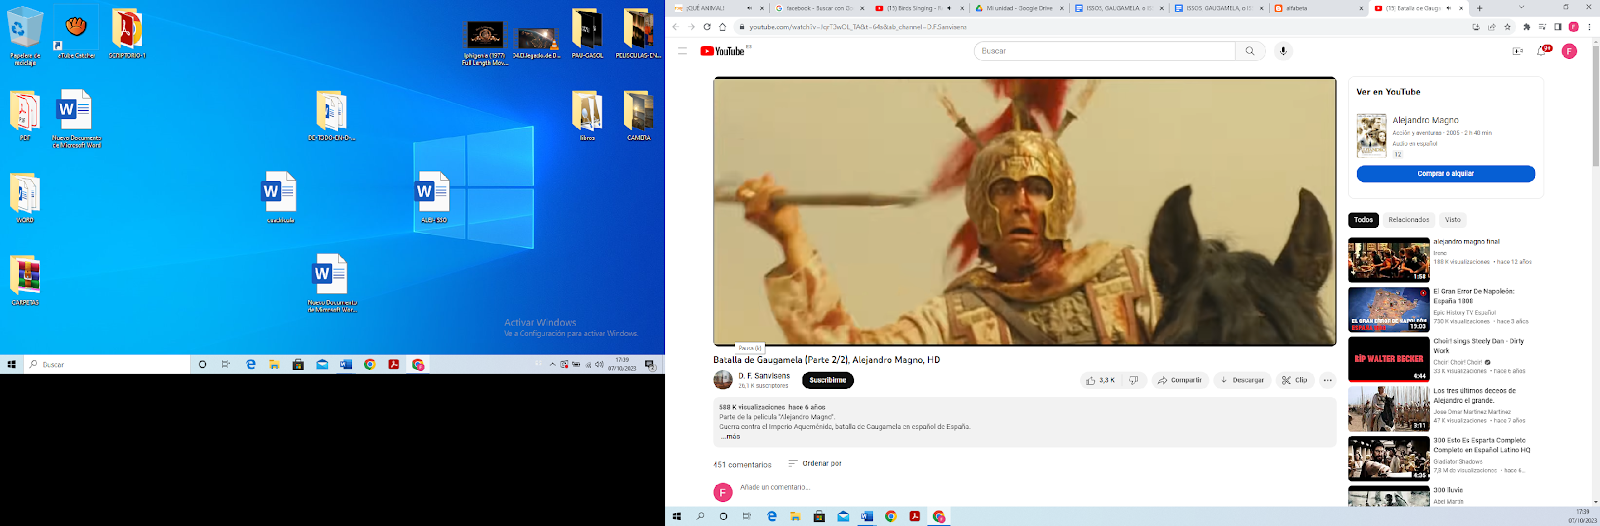Open the action center notification icon
This screenshot has height=526, width=1600.
tap(650, 365)
